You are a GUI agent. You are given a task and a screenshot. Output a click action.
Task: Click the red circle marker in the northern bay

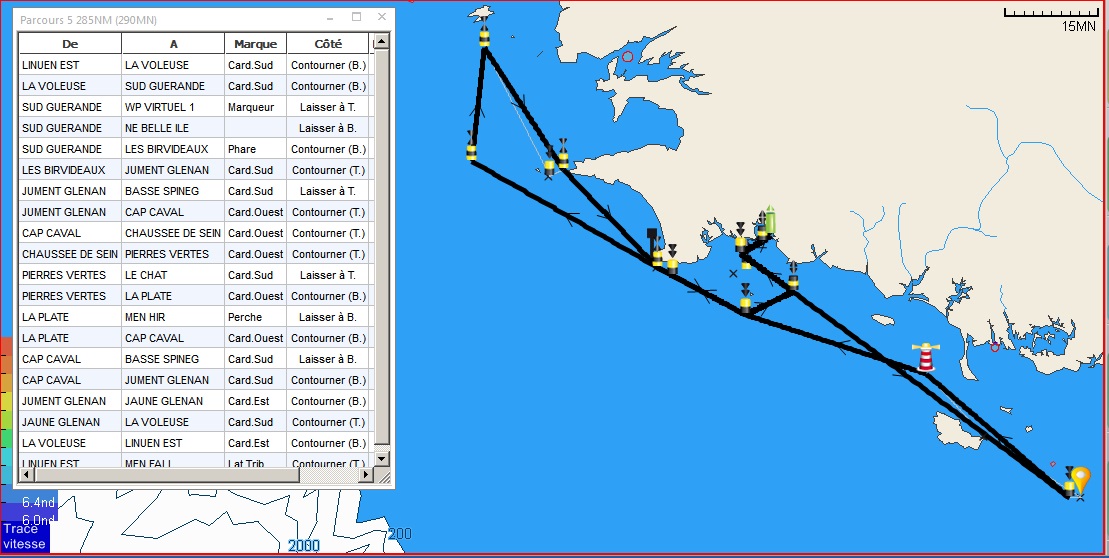point(627,56)
